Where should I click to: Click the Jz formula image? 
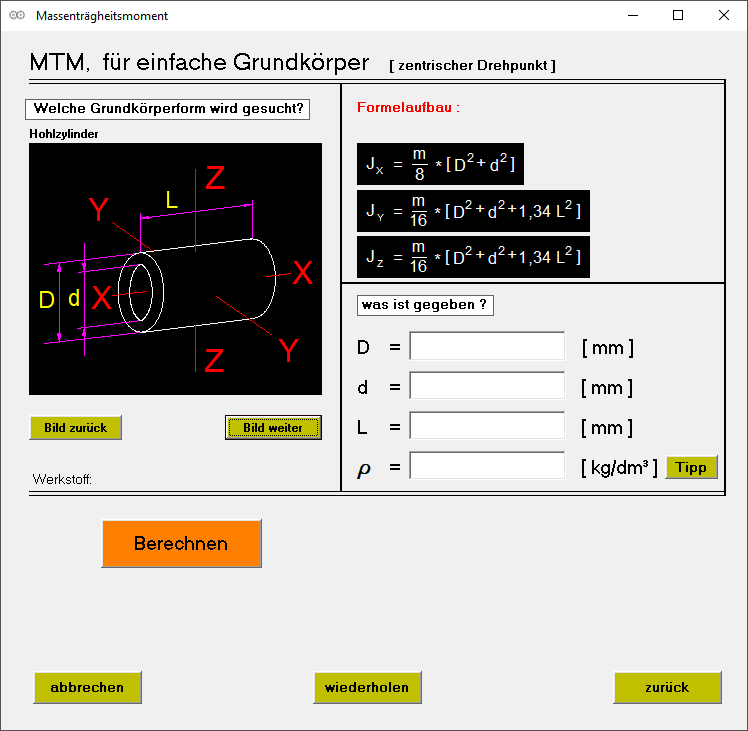tap(473, 257)
